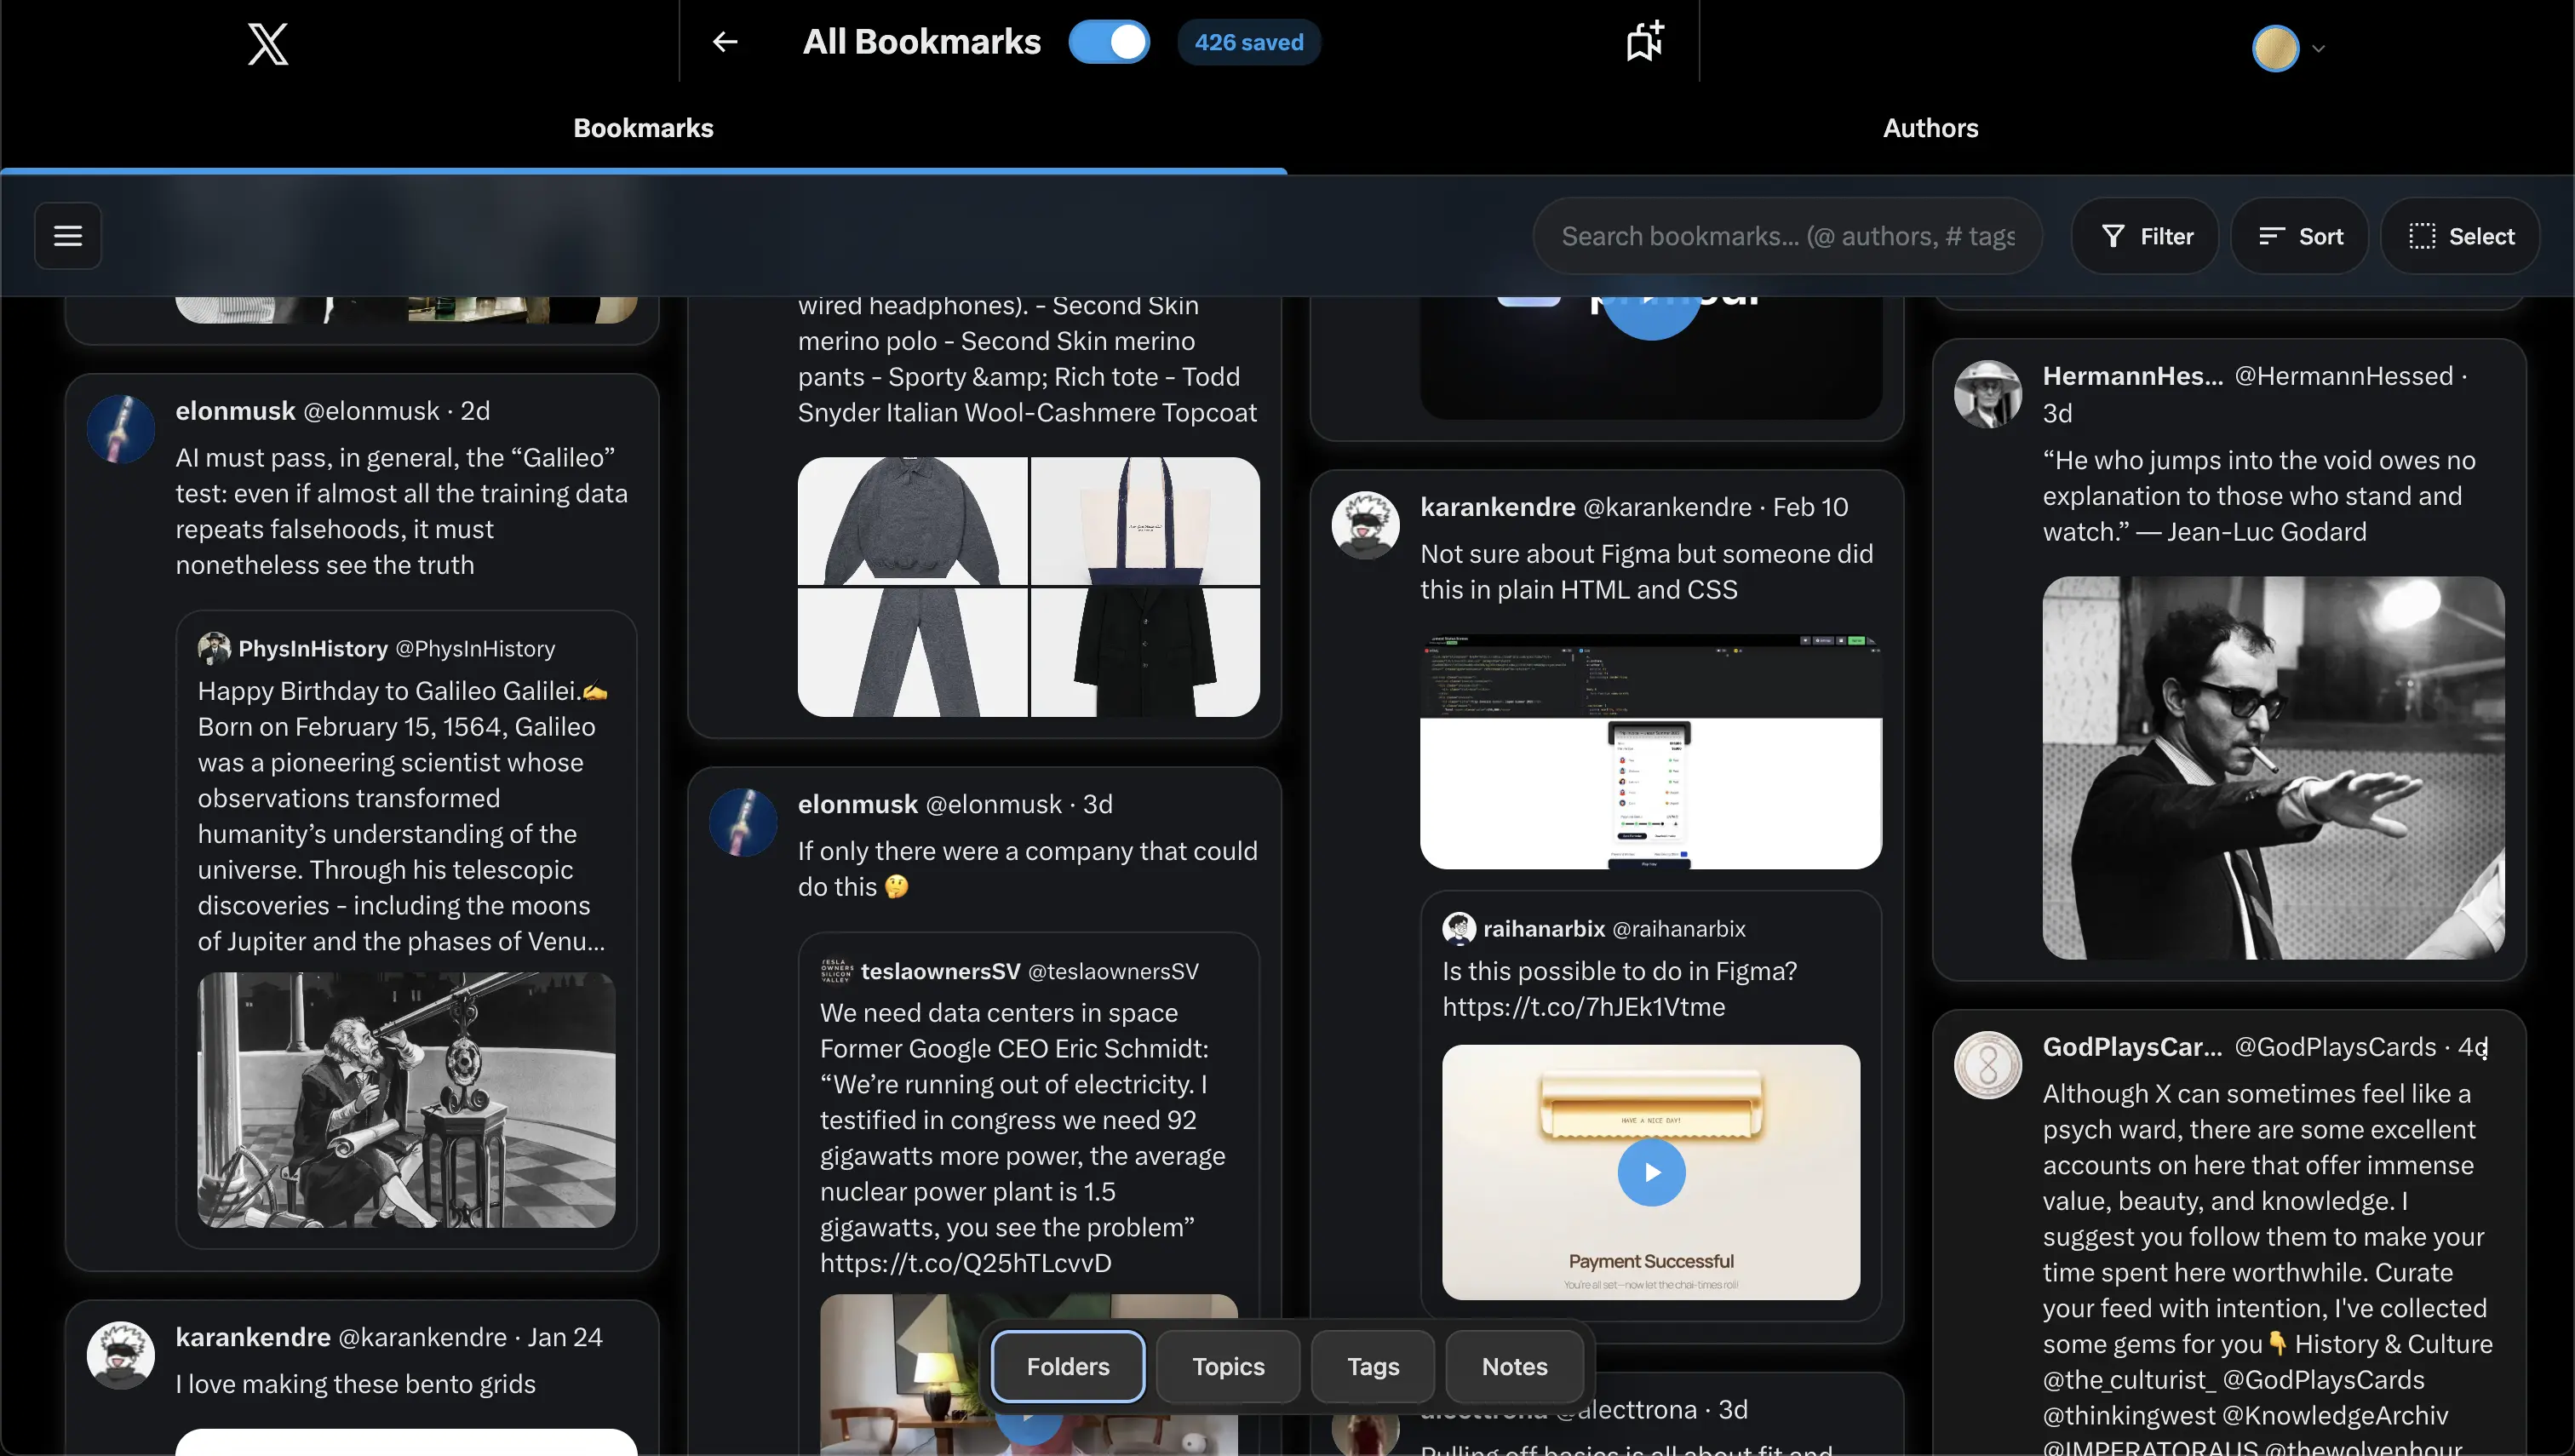Open the Folders panel
Viewport: 2575px width, 1456px height.
(x=1067, y=1366)
